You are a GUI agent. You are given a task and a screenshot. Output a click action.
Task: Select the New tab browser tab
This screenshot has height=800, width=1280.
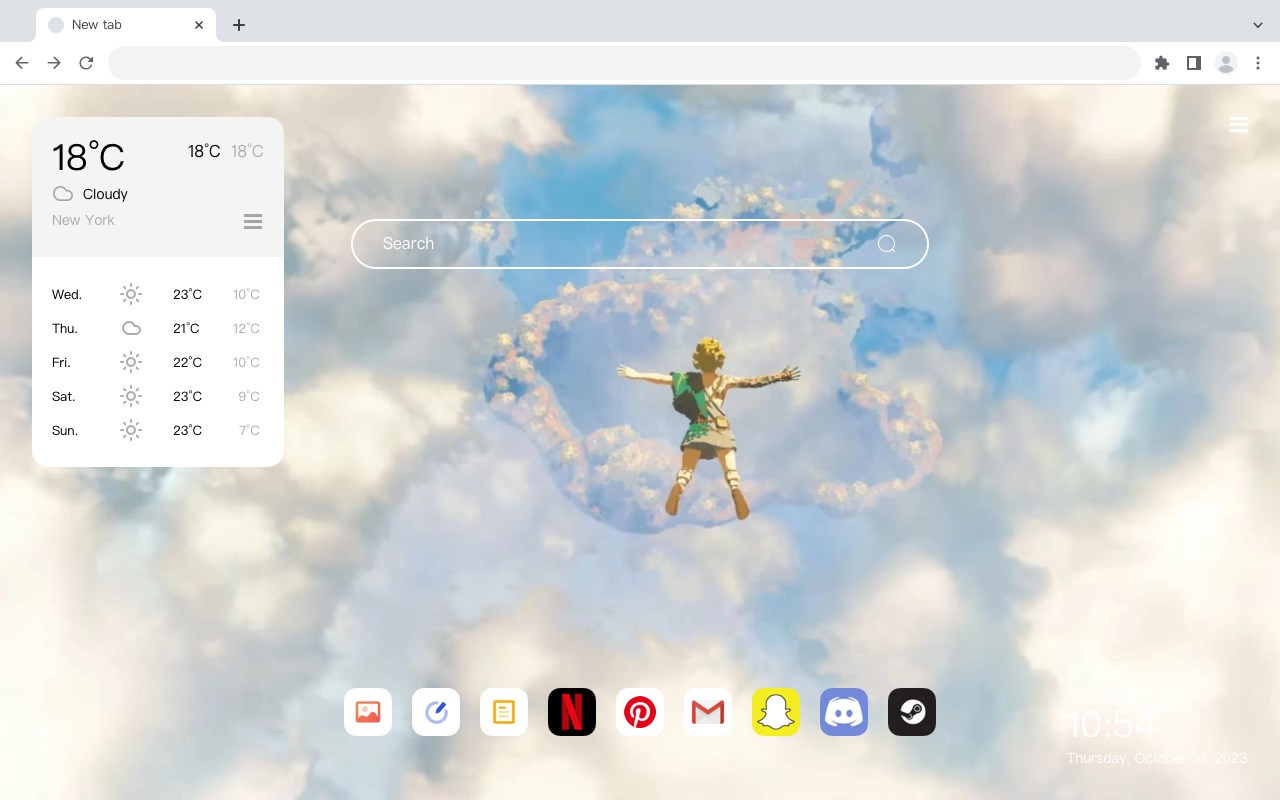(x=126, y=25)
